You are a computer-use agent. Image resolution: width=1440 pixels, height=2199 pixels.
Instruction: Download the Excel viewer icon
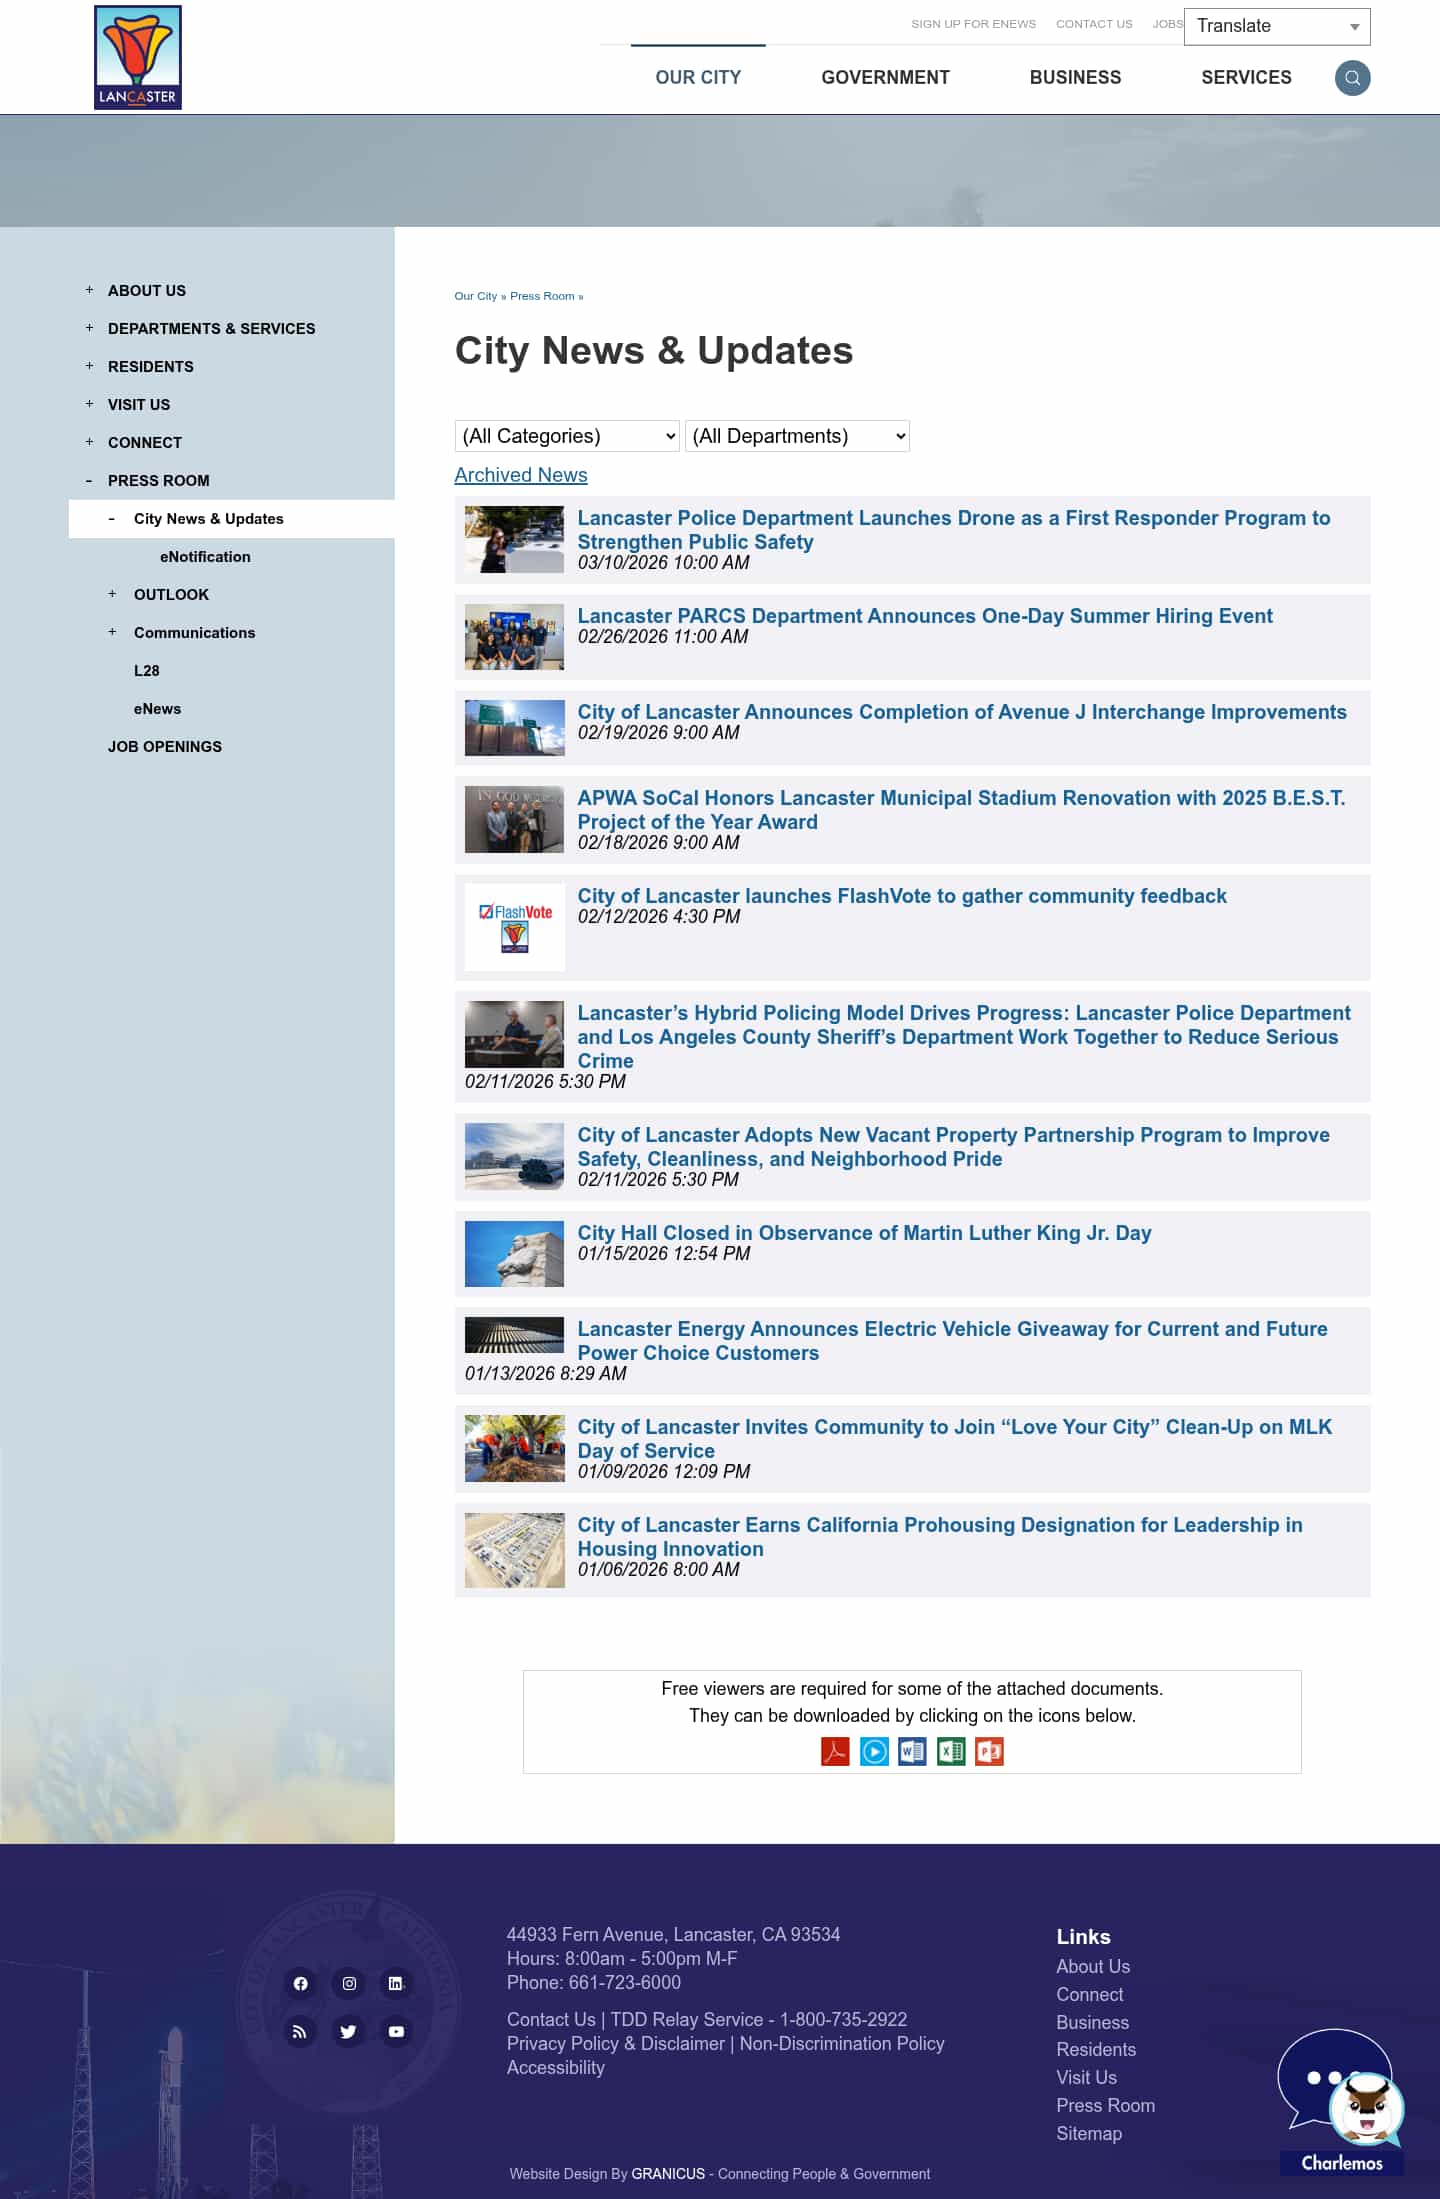(x=951, y=1752)
